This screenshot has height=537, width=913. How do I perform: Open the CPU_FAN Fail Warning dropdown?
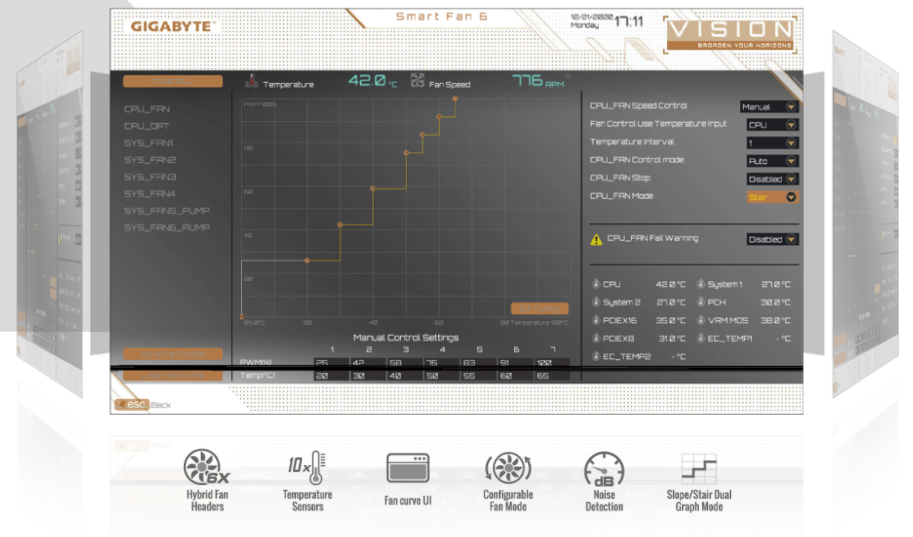click(772, 239)
